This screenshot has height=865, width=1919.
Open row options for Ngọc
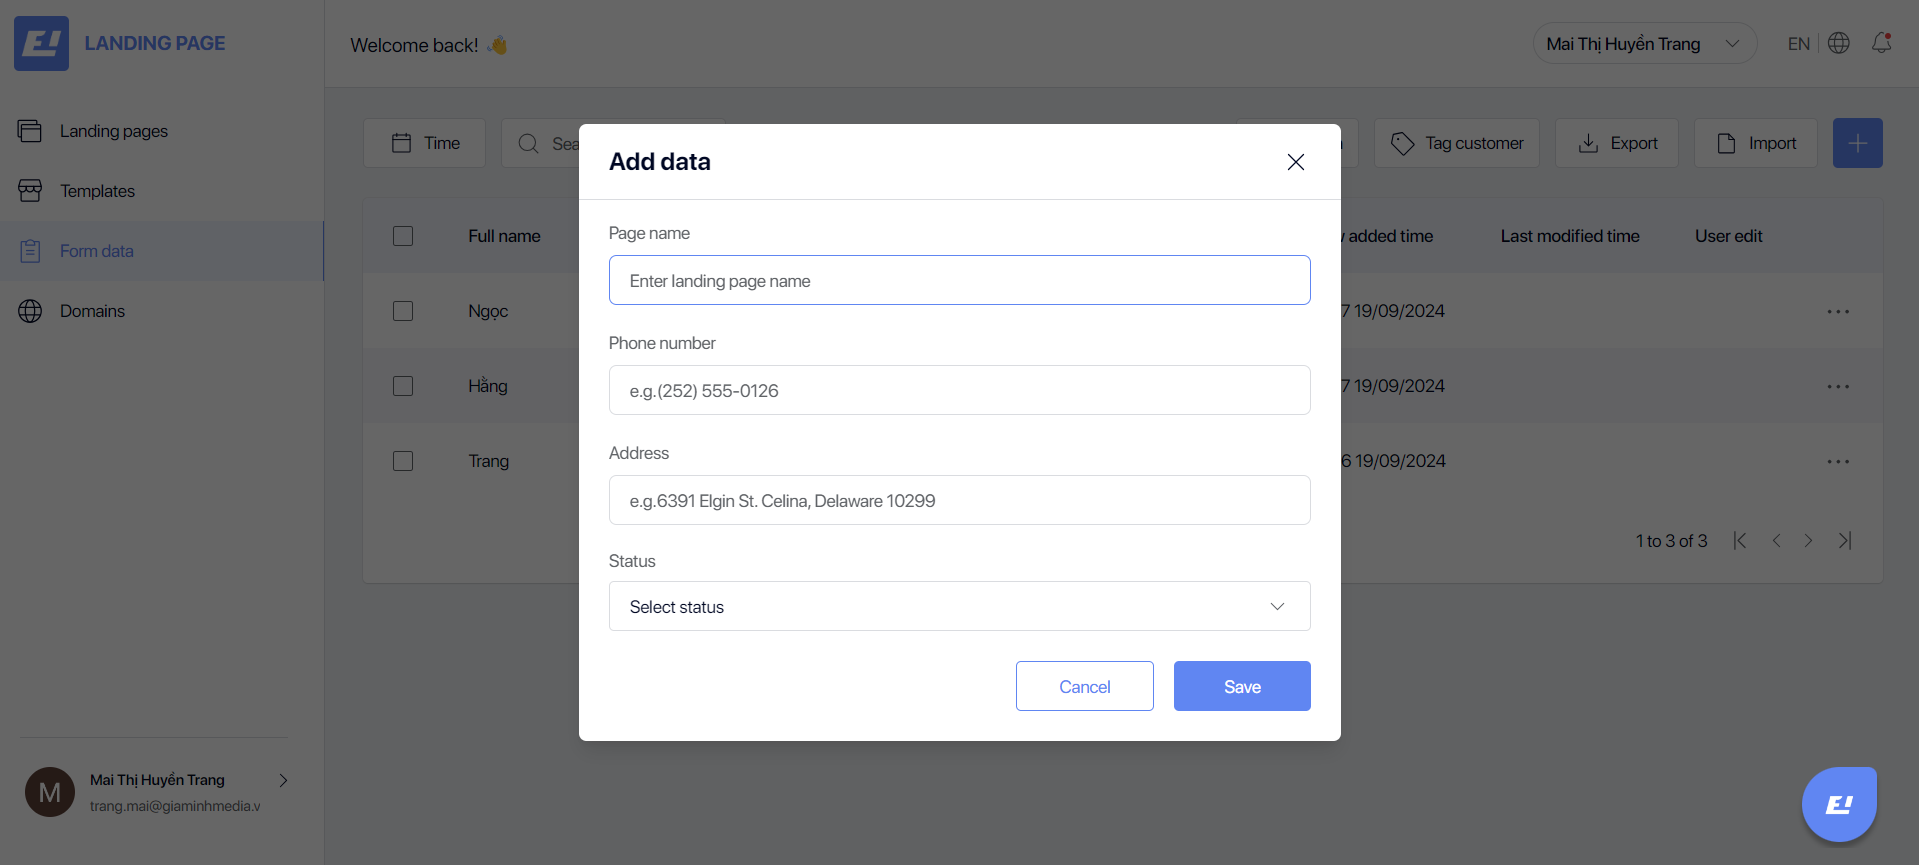(1838, 311)
